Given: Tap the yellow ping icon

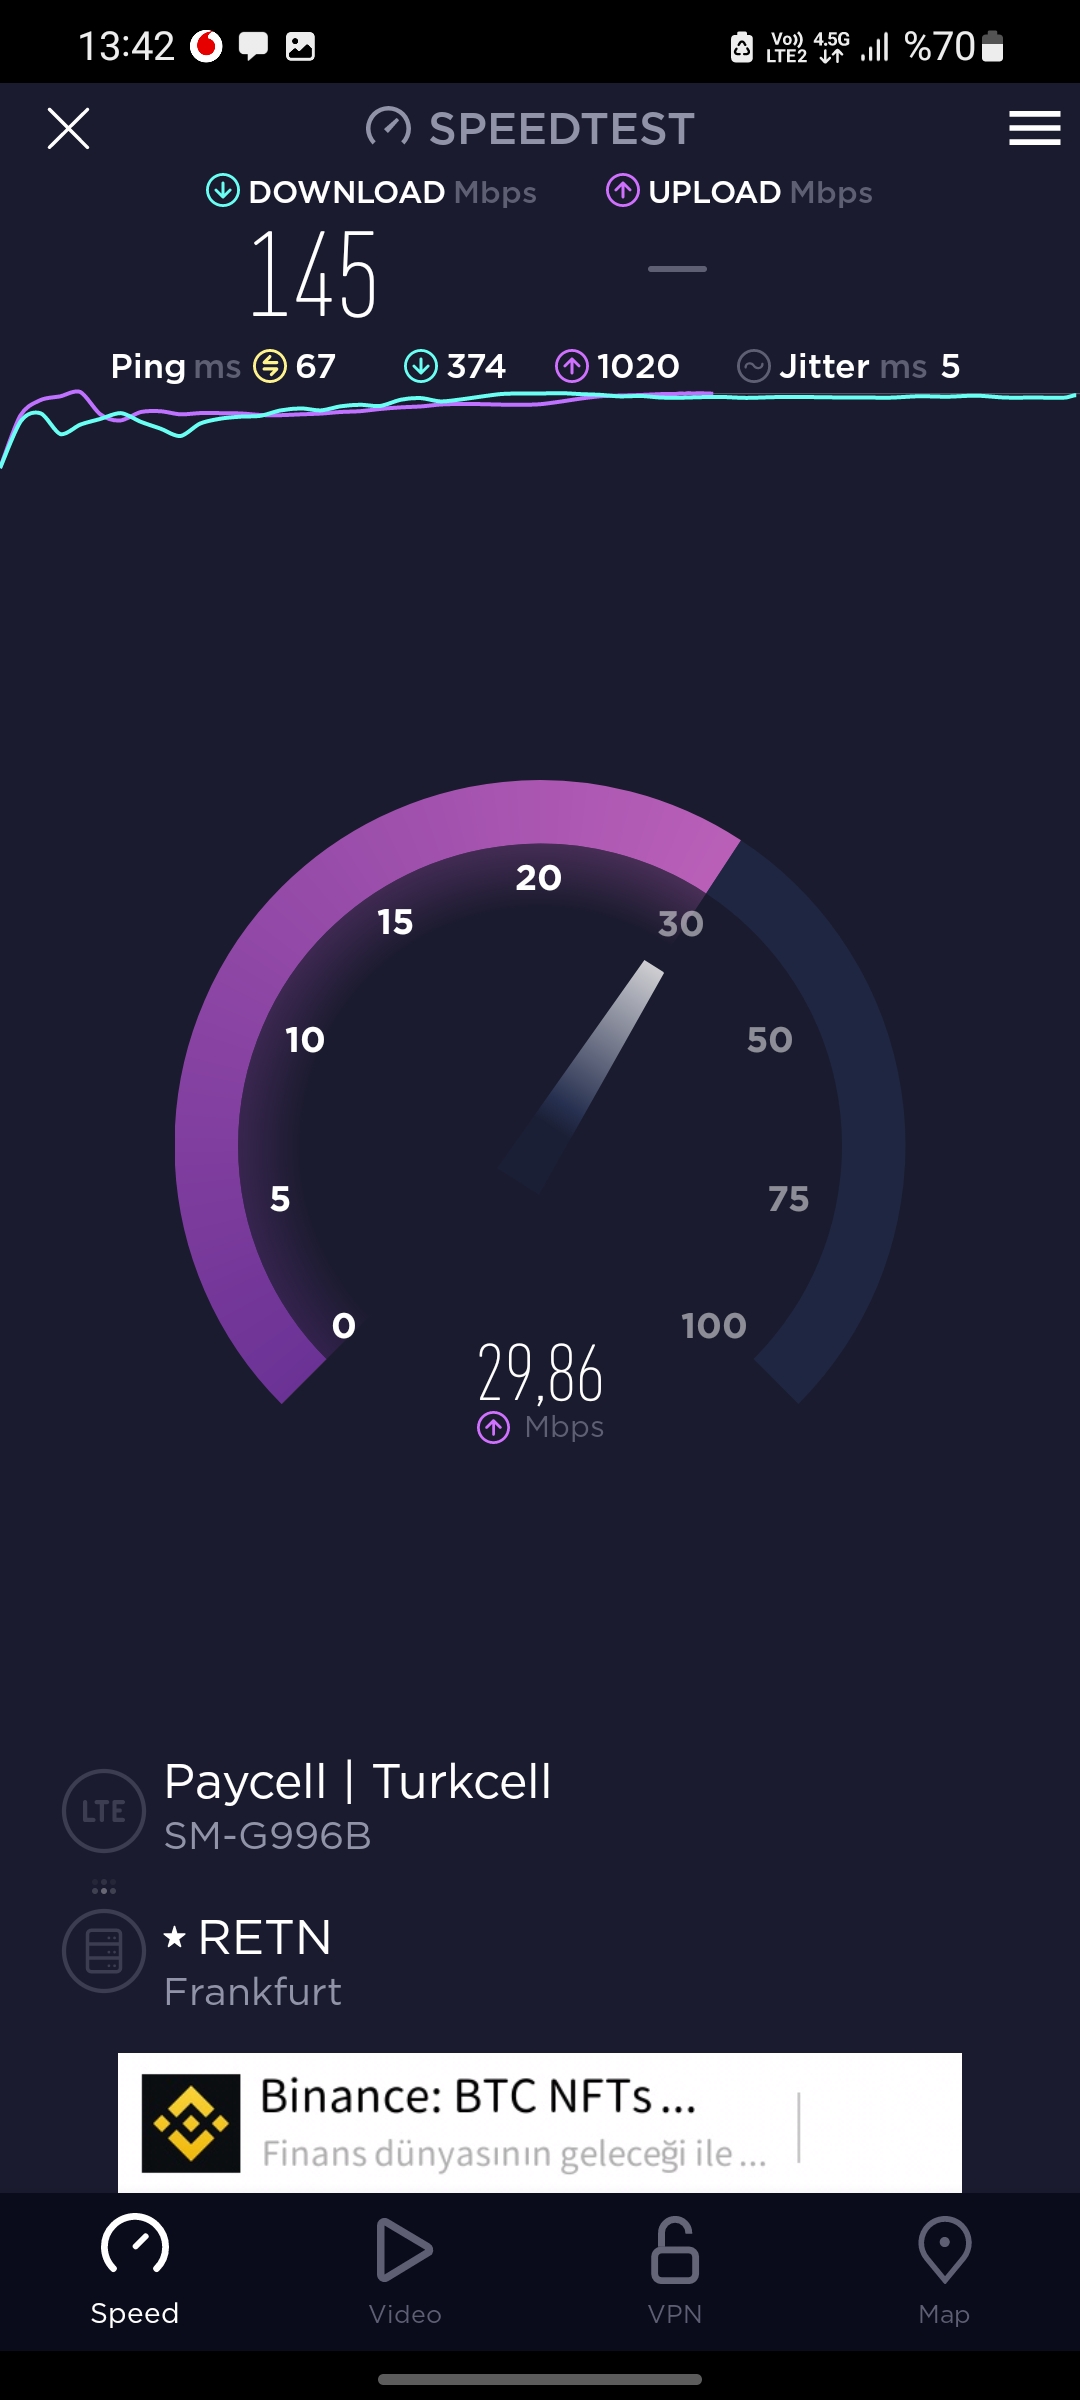Looking at the screenshot, I should tap(270, 366).
